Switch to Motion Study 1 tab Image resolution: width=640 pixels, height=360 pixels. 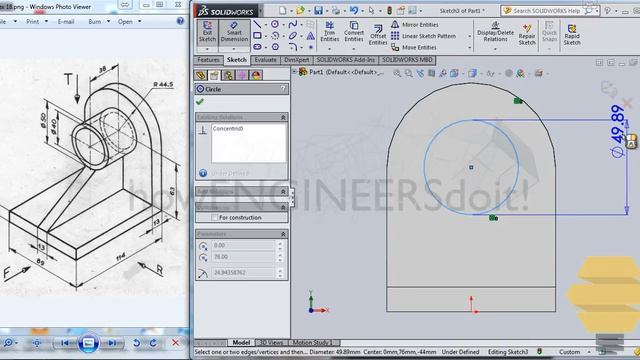point(313,342)
